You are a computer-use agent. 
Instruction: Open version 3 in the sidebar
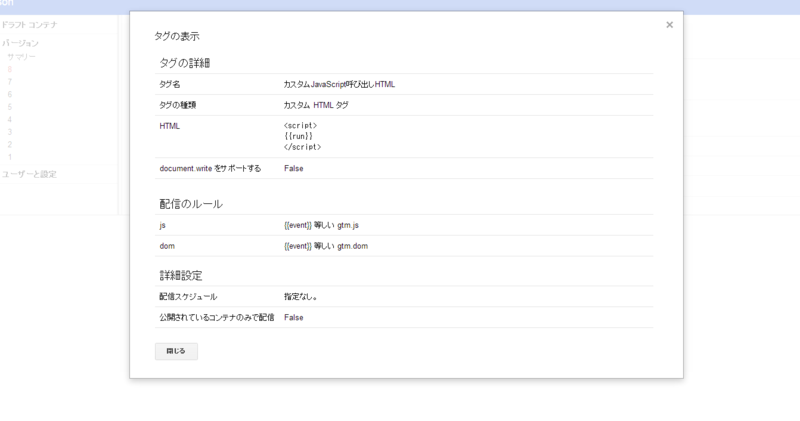[10, 132]
